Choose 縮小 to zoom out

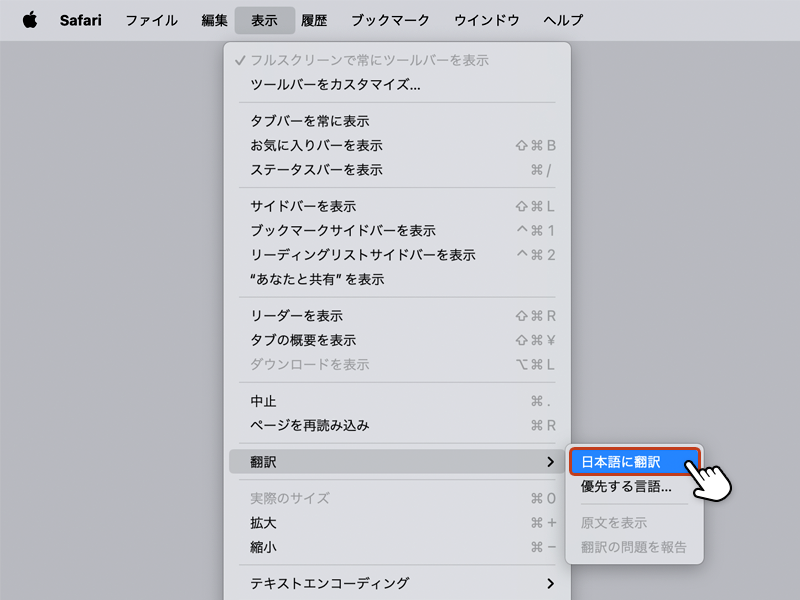pos(263,547)
